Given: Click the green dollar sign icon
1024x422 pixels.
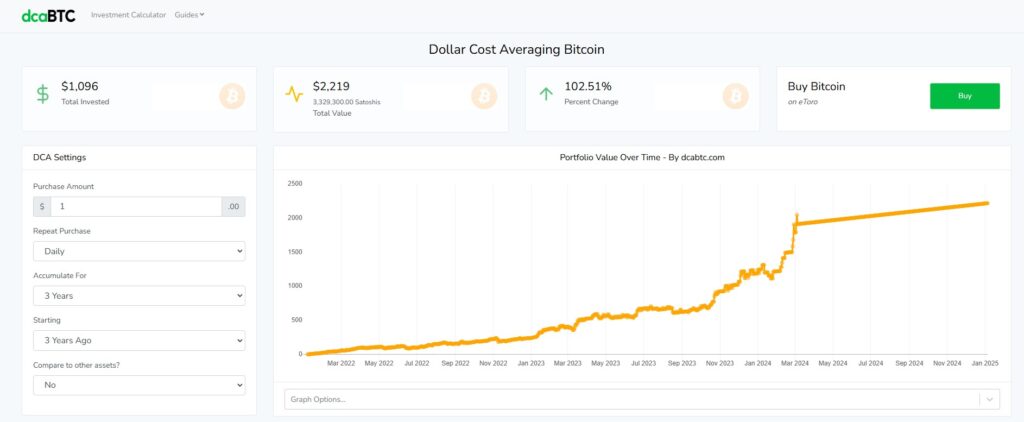Looking at the screenshot, I should [42, 94].
